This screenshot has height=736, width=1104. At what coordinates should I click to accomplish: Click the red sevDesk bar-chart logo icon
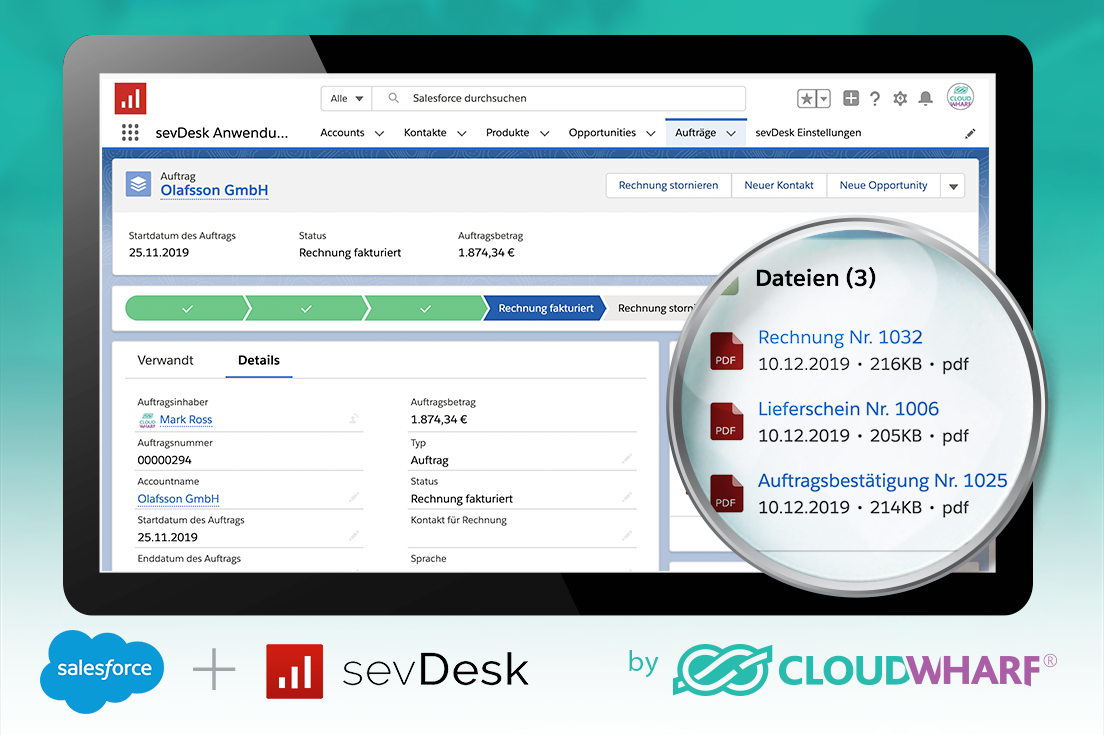click(129, 98)
